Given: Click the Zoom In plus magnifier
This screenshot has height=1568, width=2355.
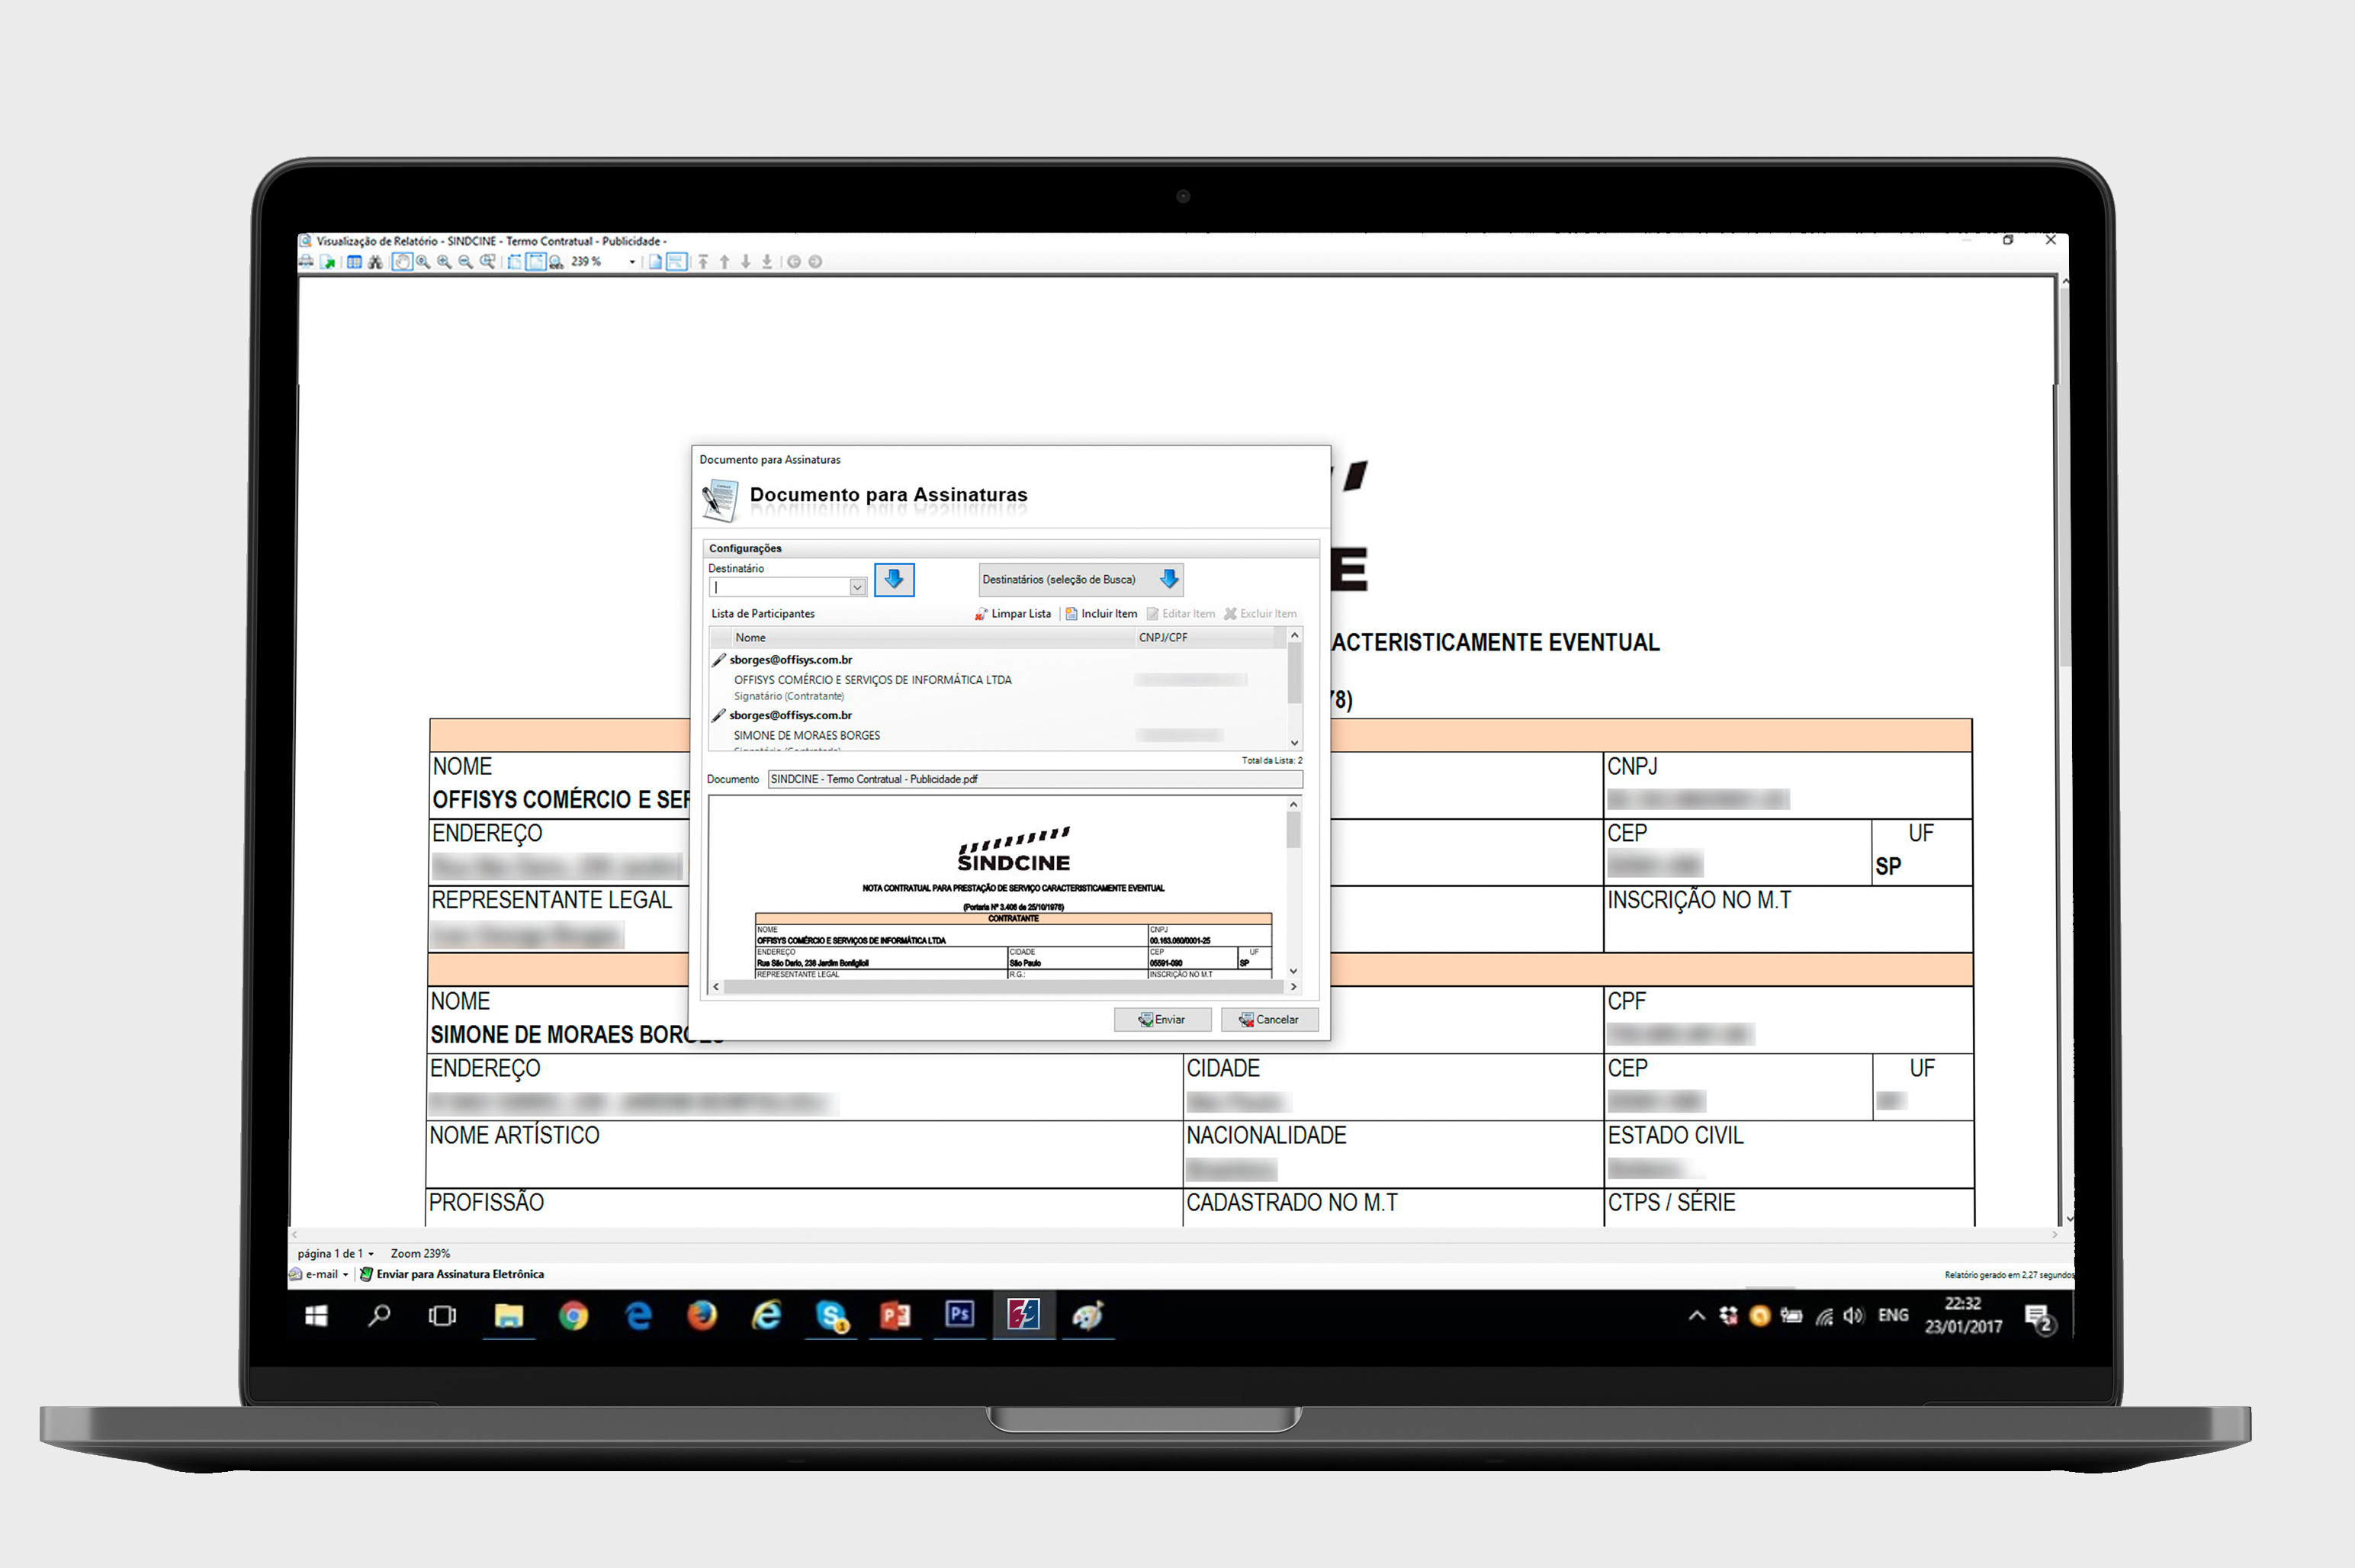Looking at the screenshot, I should 444,262.
